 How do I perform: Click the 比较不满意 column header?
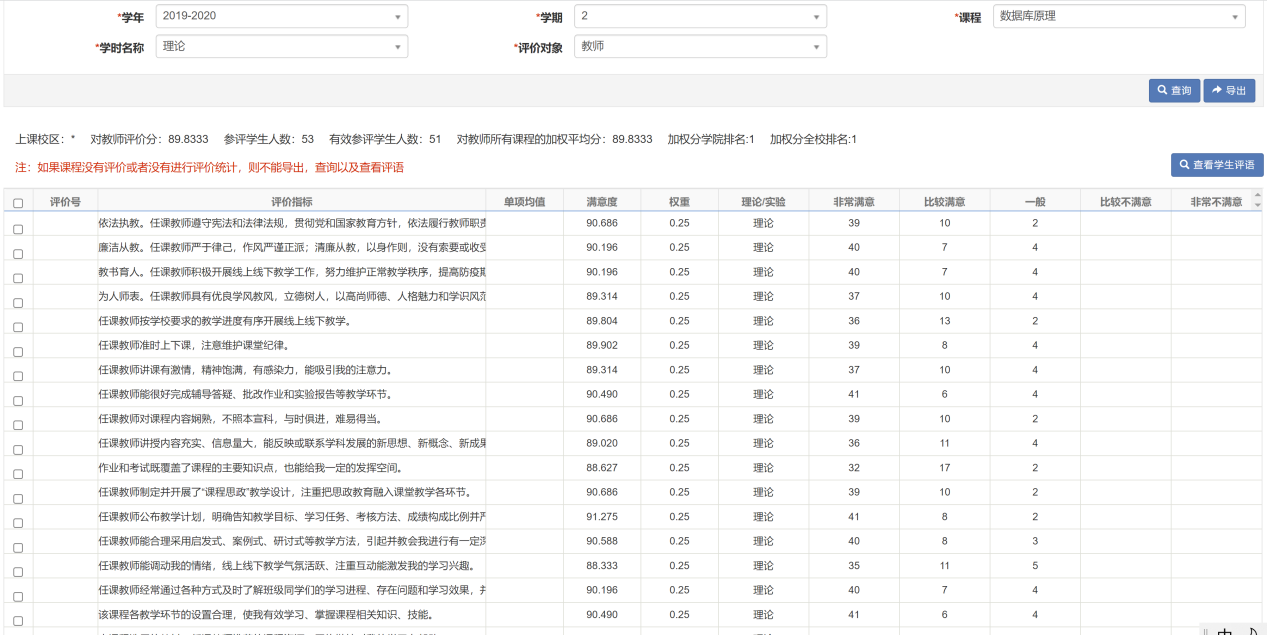(1126, 201)
